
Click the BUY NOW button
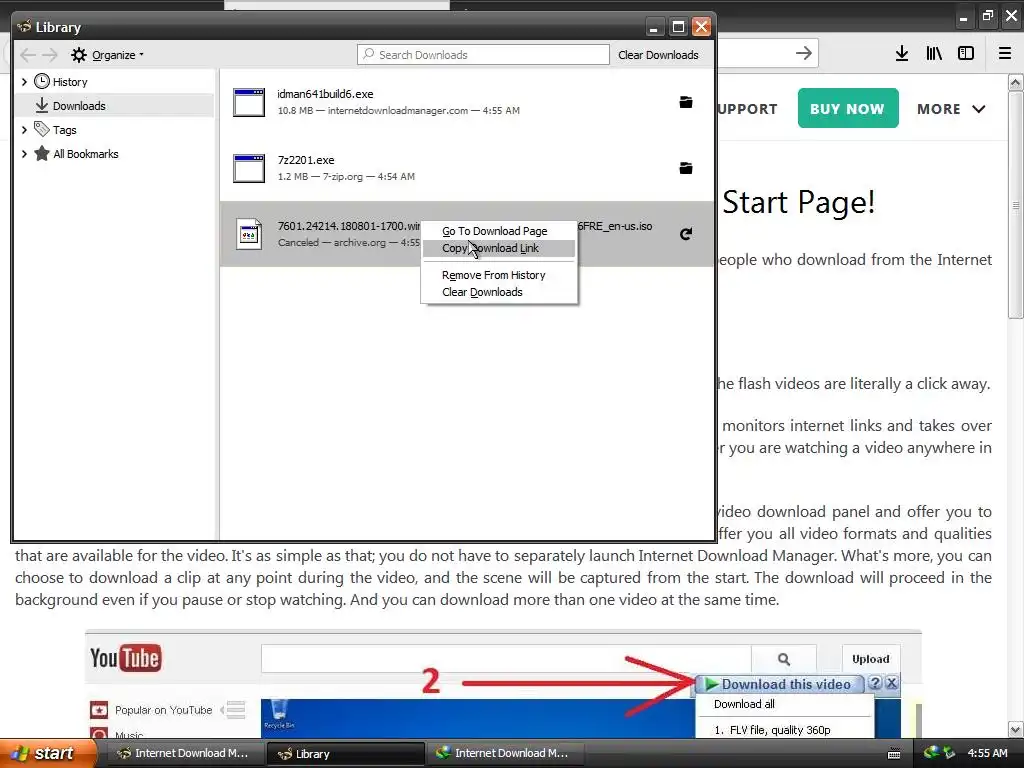point(848,108)
